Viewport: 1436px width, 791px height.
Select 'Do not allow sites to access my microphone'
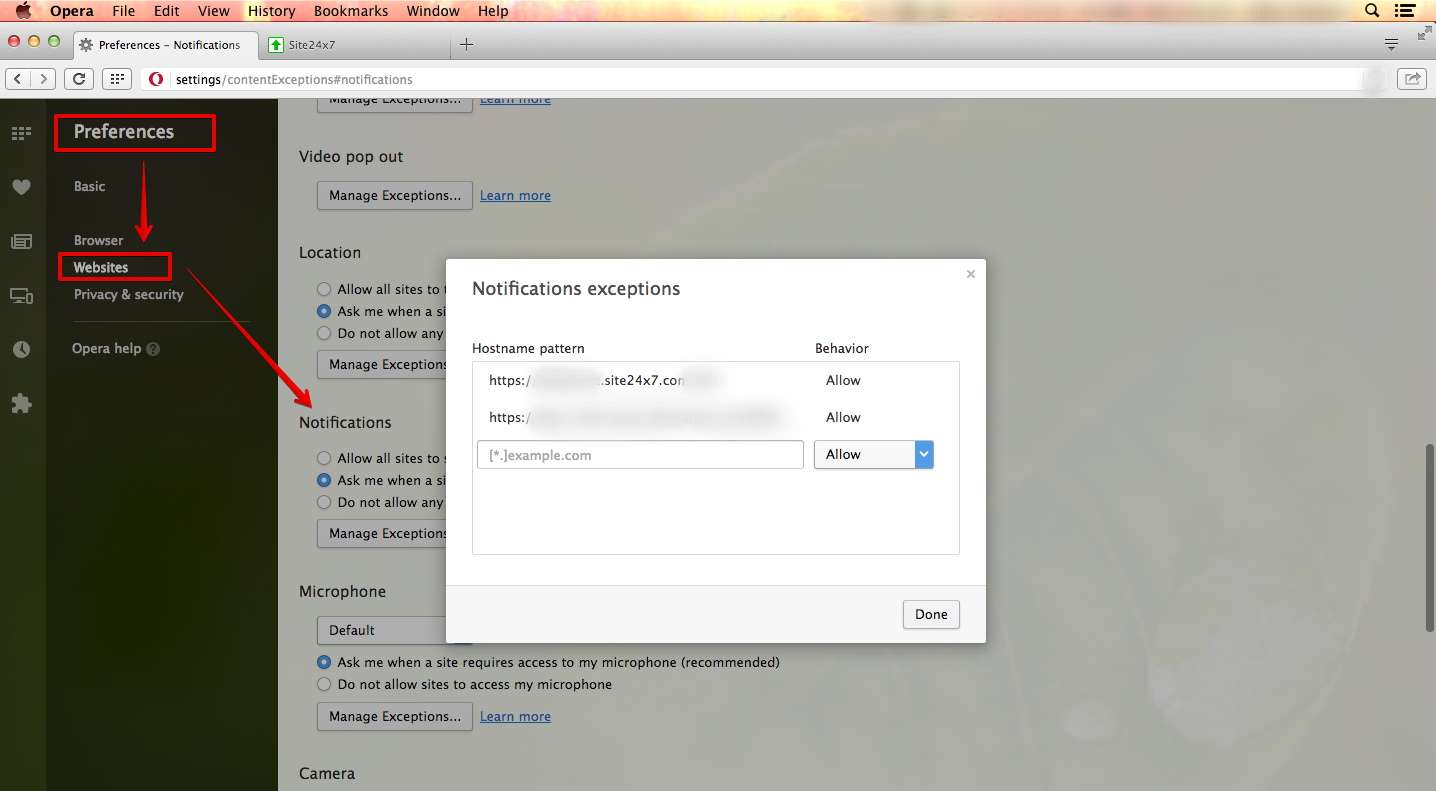[x=324, y=685]
